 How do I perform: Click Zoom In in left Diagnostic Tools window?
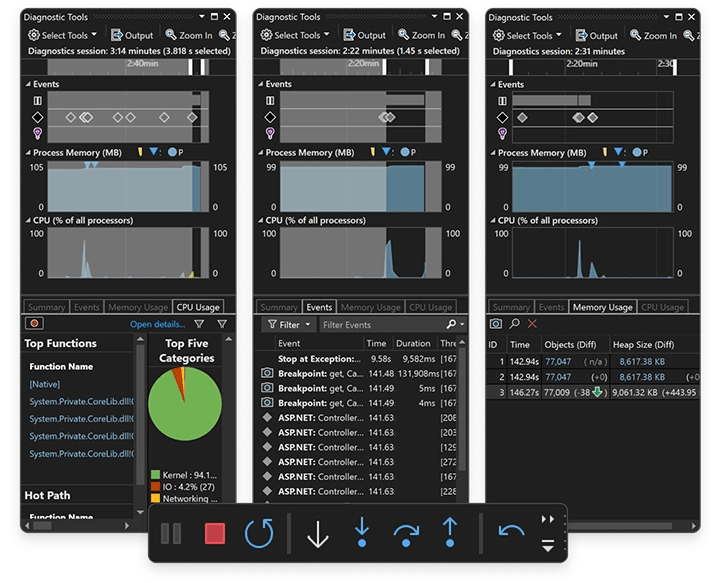(x=189, y=35)
